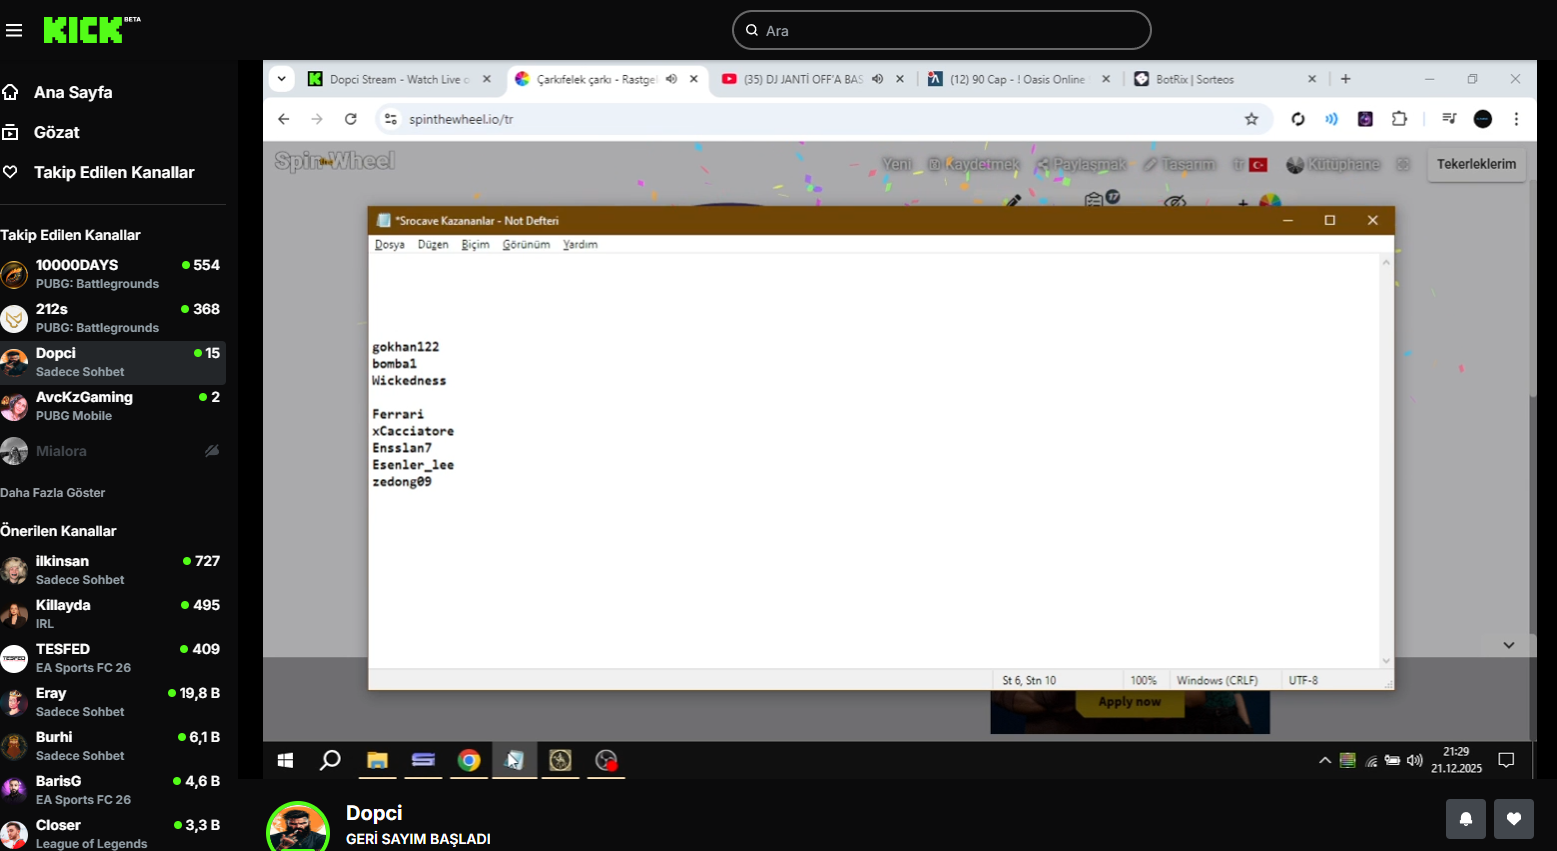This screenshot has height=851, width=1557.
Task: Open Notepad Düzen menu
Action: pyautogui.click(x=433, y=245)
